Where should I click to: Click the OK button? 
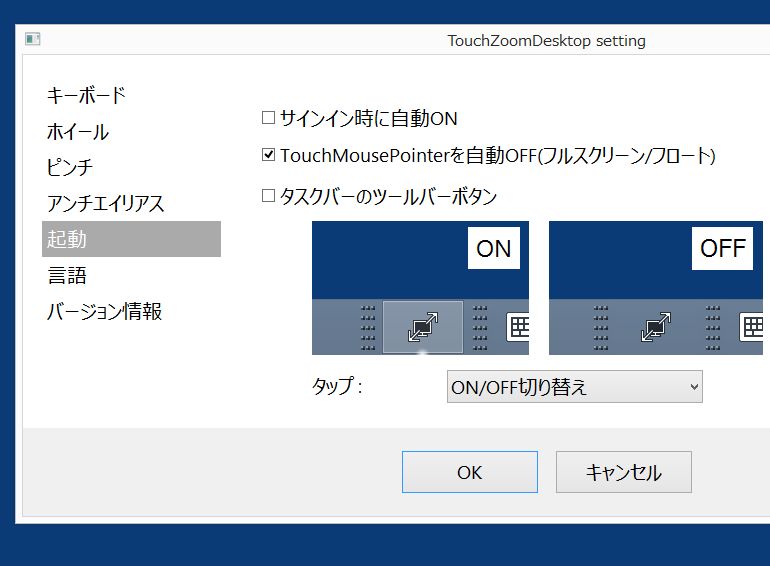tap(469, 472)
